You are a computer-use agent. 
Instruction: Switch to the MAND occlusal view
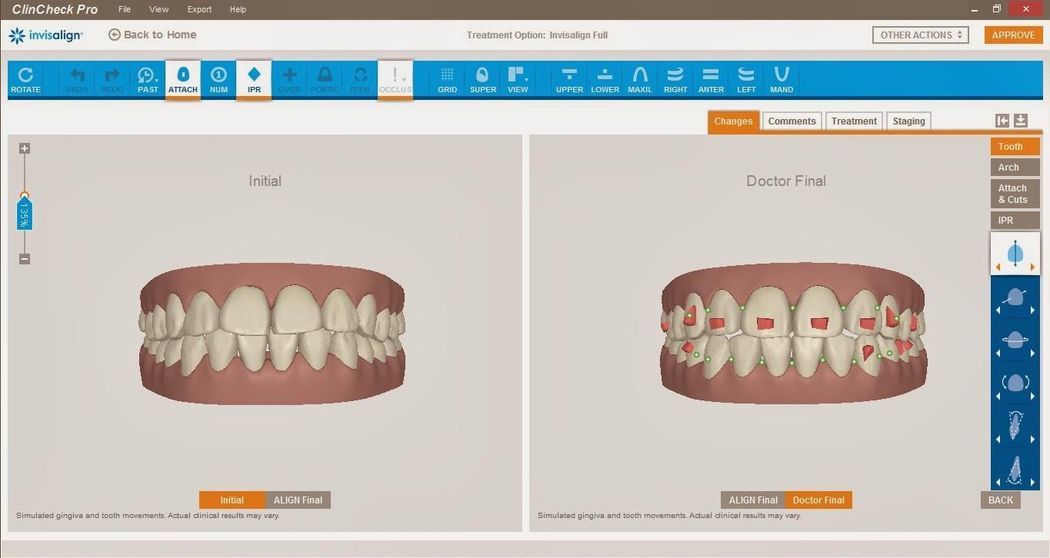point(781,80)
